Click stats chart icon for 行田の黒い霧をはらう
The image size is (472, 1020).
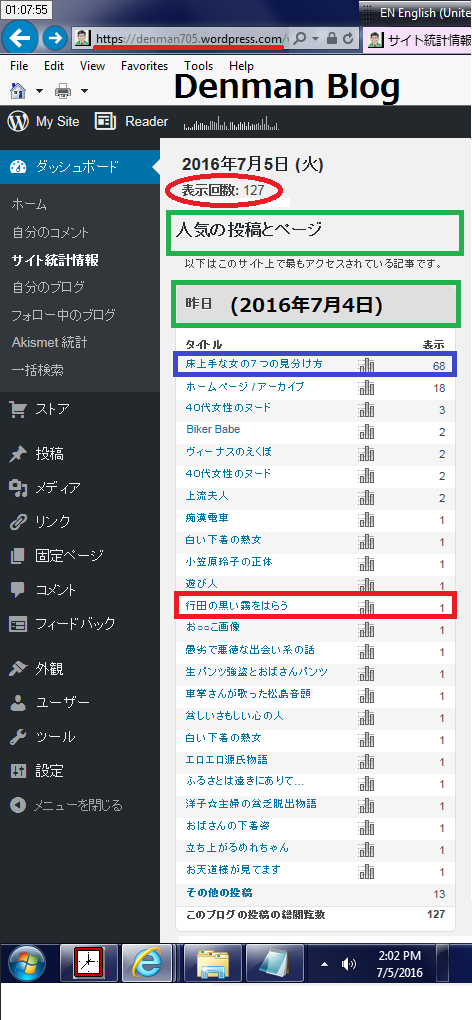click(367, 606)
